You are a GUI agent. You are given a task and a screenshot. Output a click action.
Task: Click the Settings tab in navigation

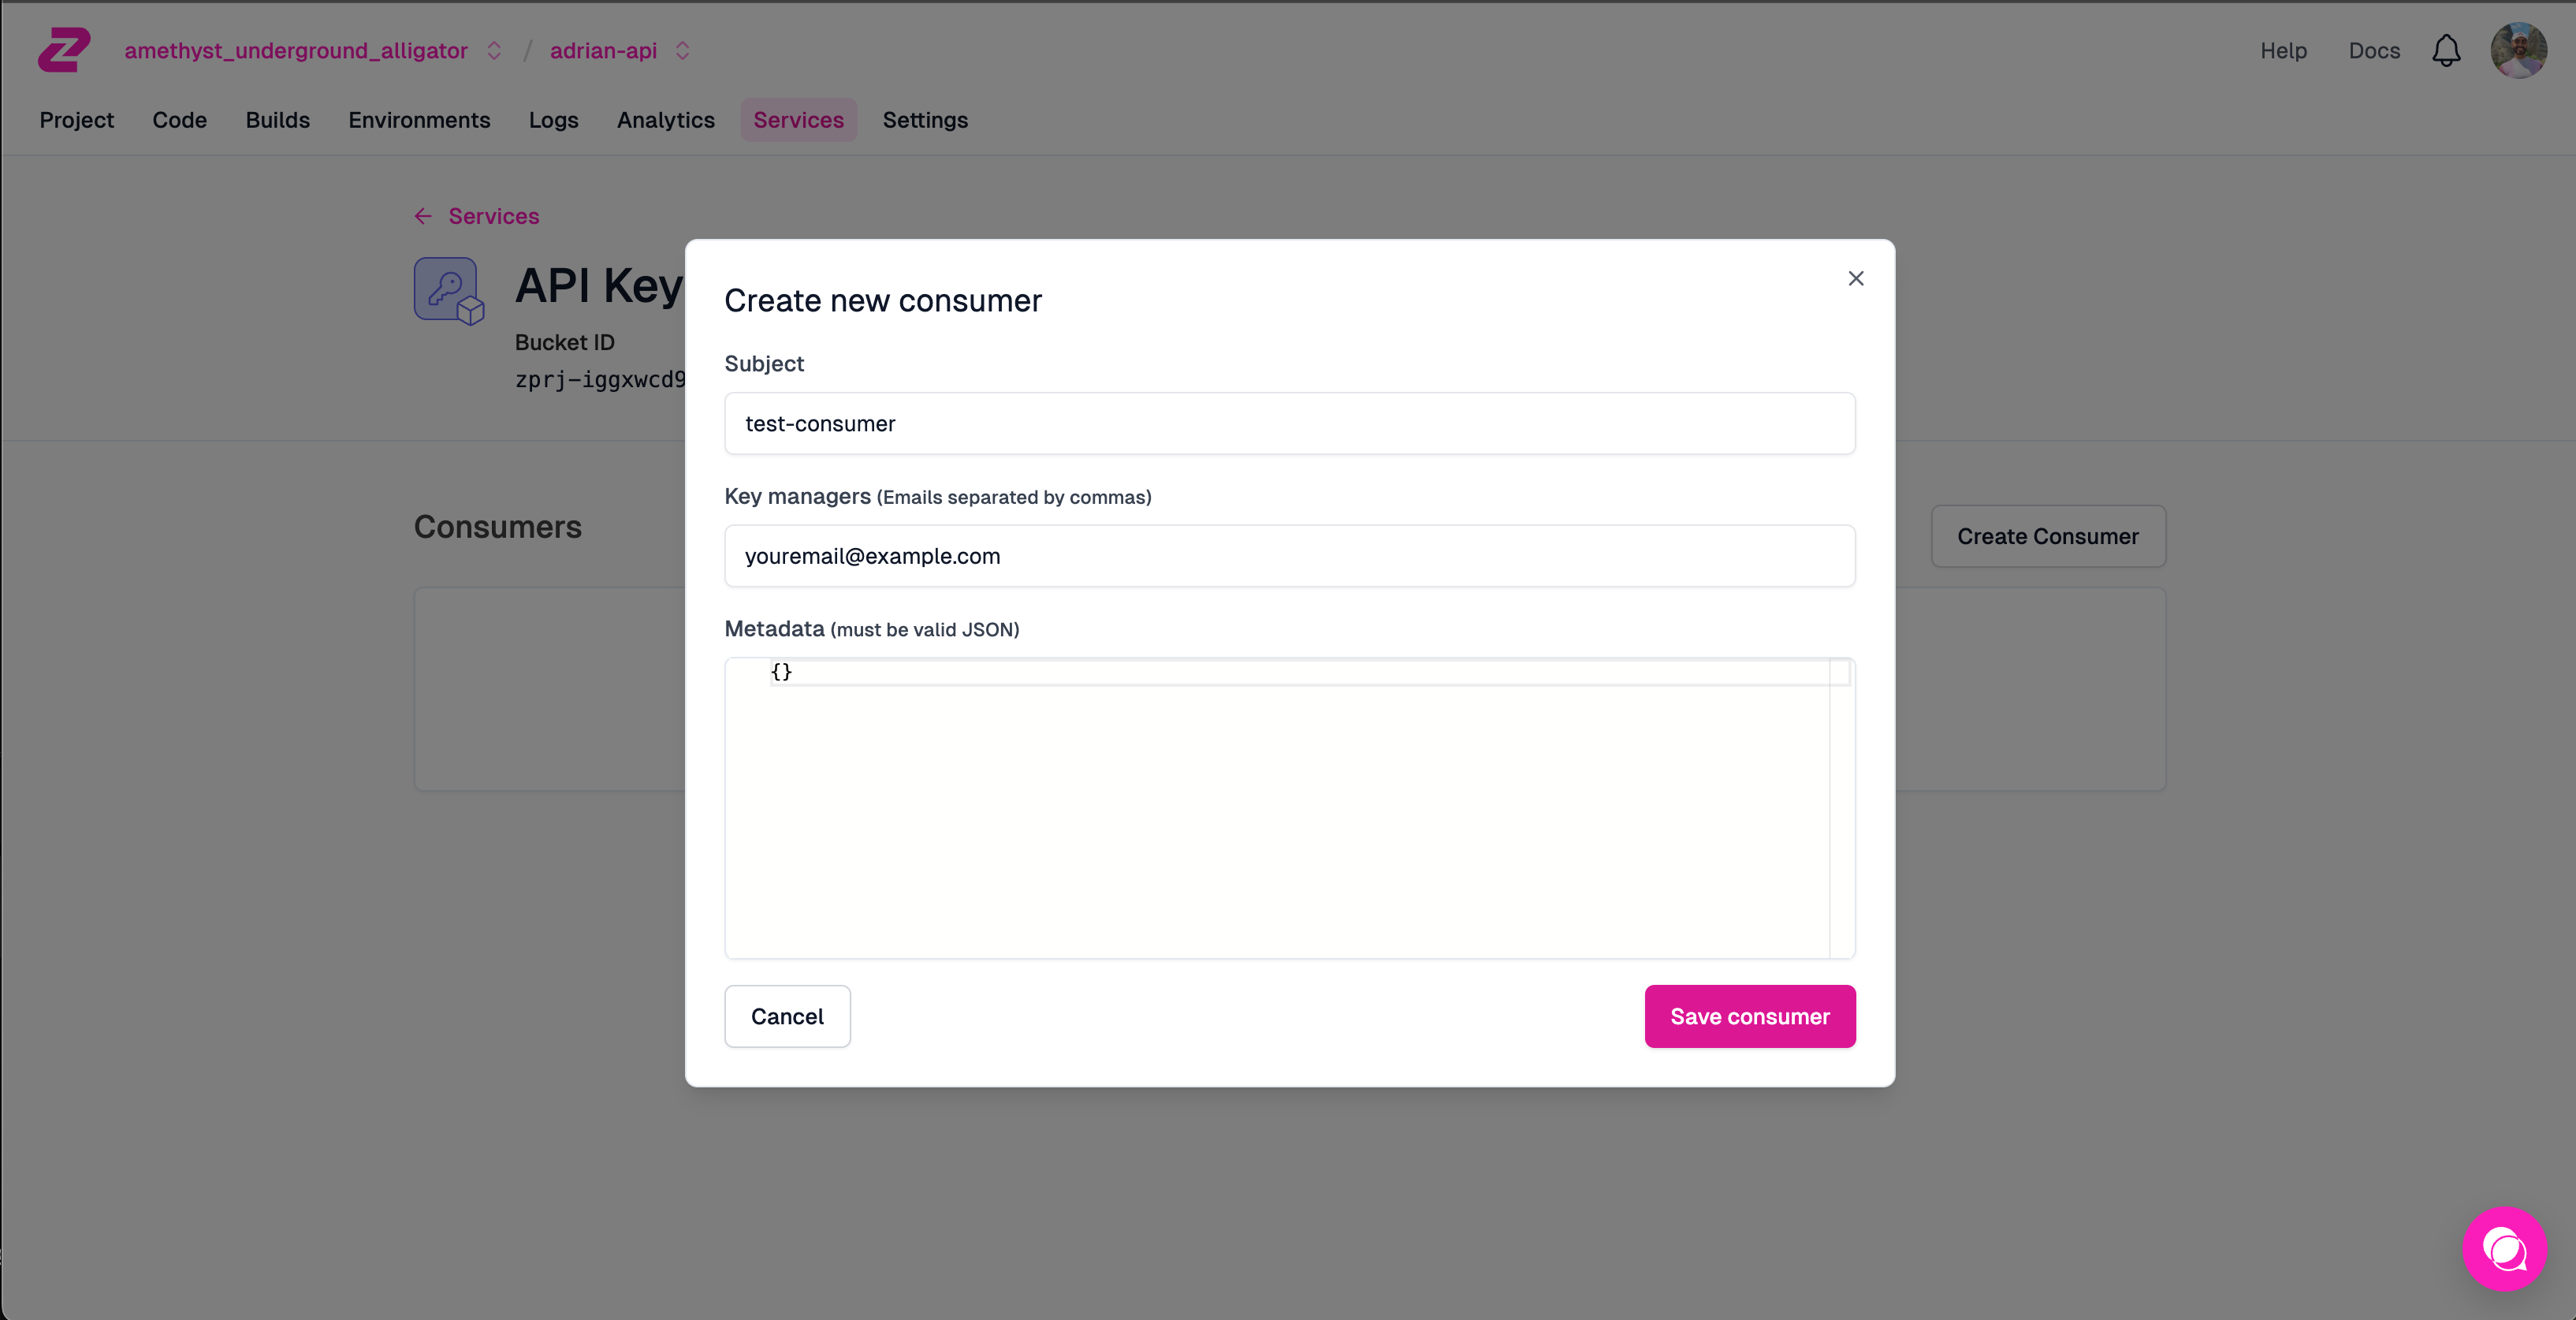(925, 120)
